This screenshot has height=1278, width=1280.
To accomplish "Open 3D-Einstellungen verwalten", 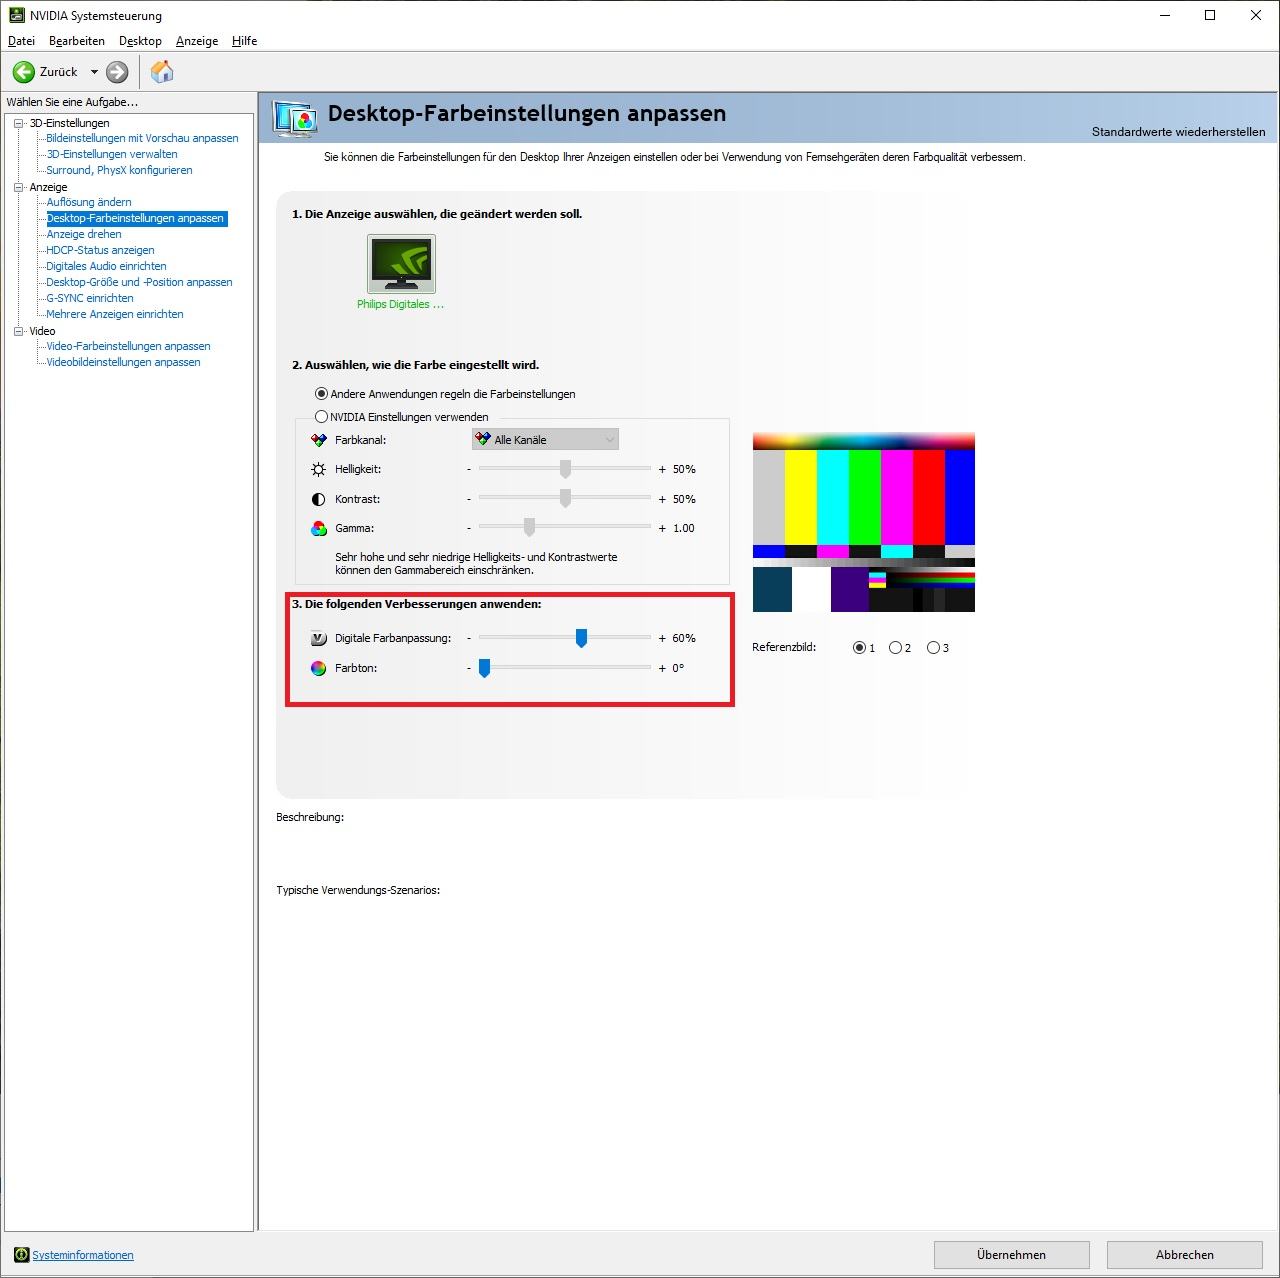I will [x=112, y=154].
